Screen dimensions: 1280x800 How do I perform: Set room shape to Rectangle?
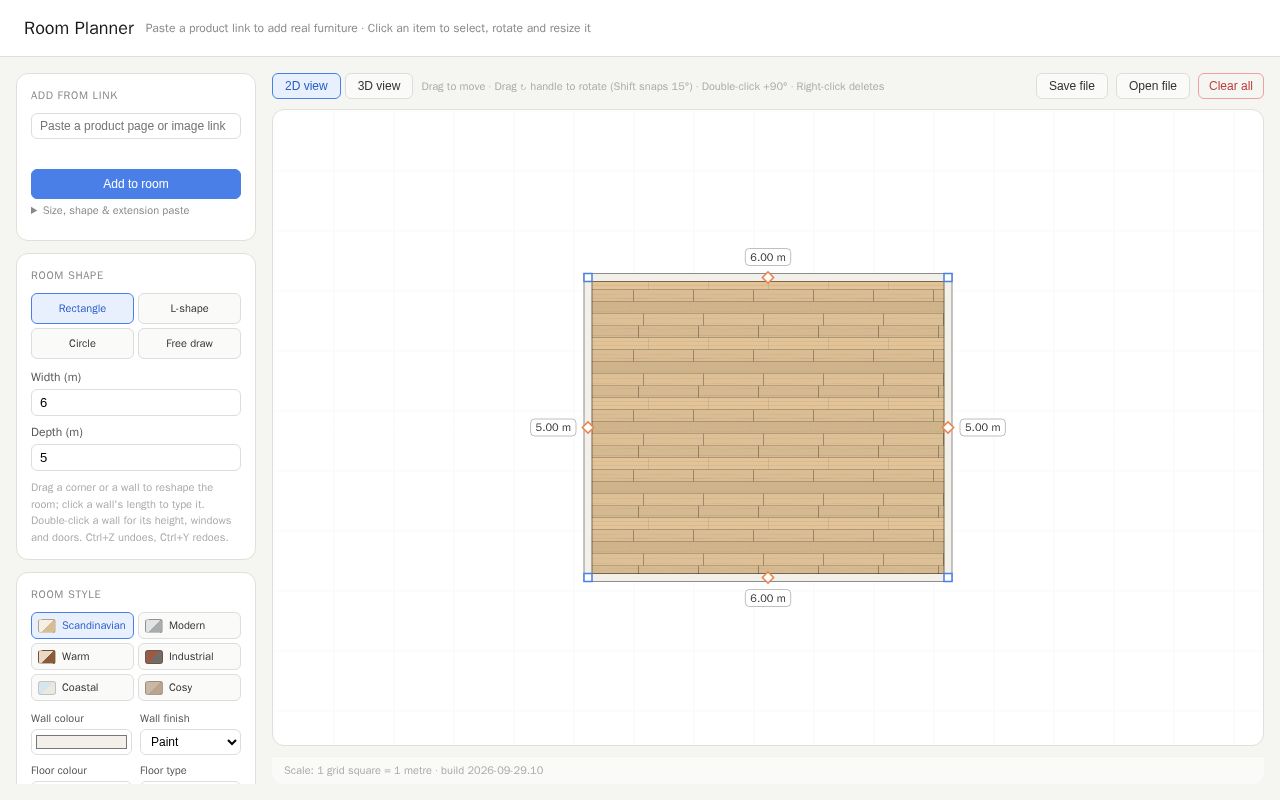point(82,309)
